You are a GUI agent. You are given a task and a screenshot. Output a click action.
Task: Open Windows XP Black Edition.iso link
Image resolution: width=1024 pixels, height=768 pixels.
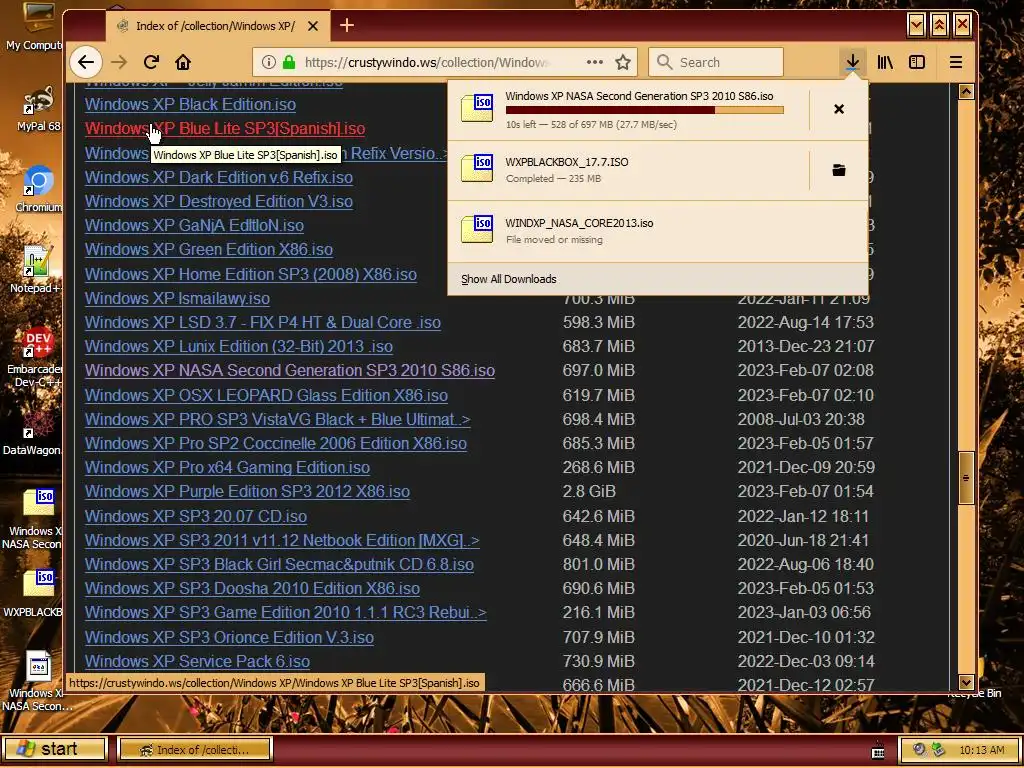pyautogui.click(x=190, y=104)
